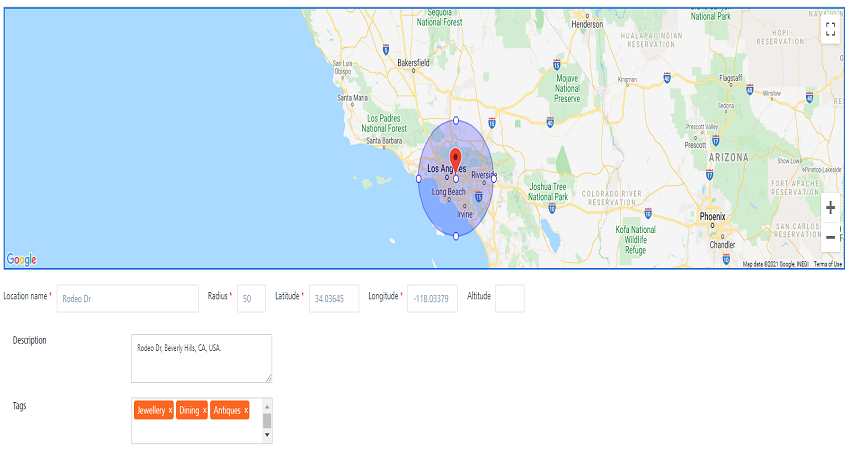Zoom out of the map
The height and width of the screenshot is (450, 850).
coord(830,237)
